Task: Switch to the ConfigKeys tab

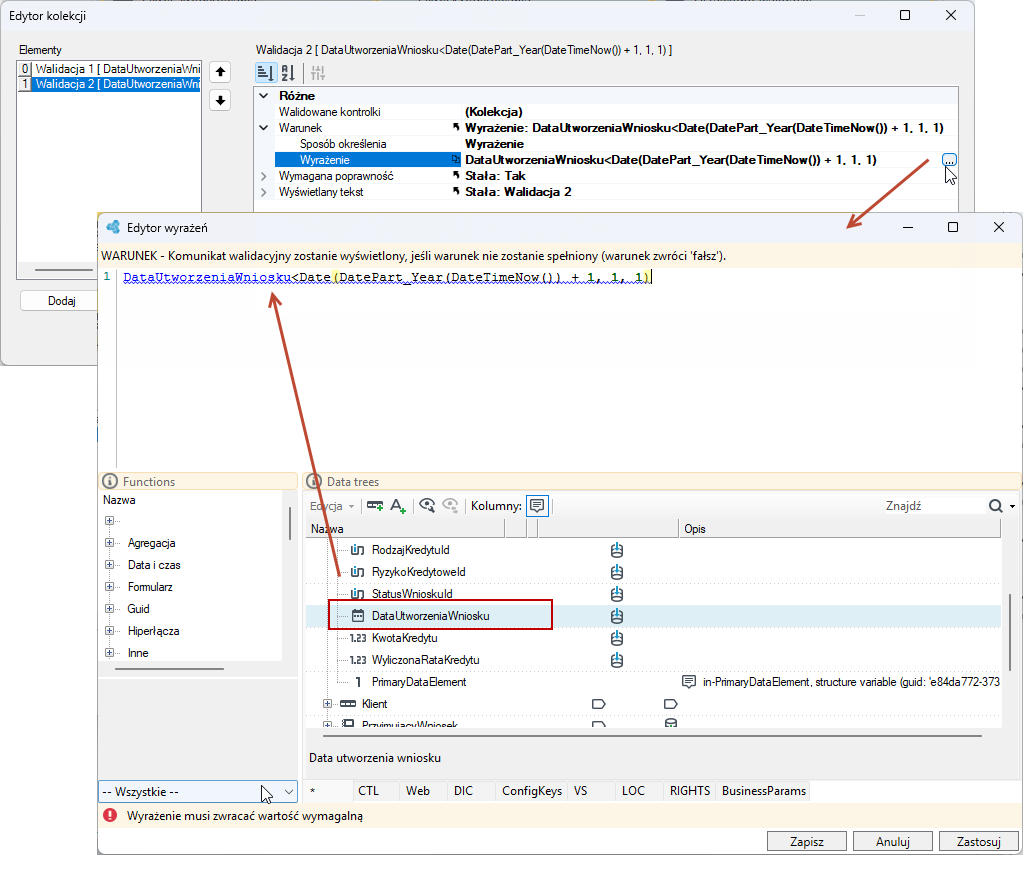Action: point(532,791)
